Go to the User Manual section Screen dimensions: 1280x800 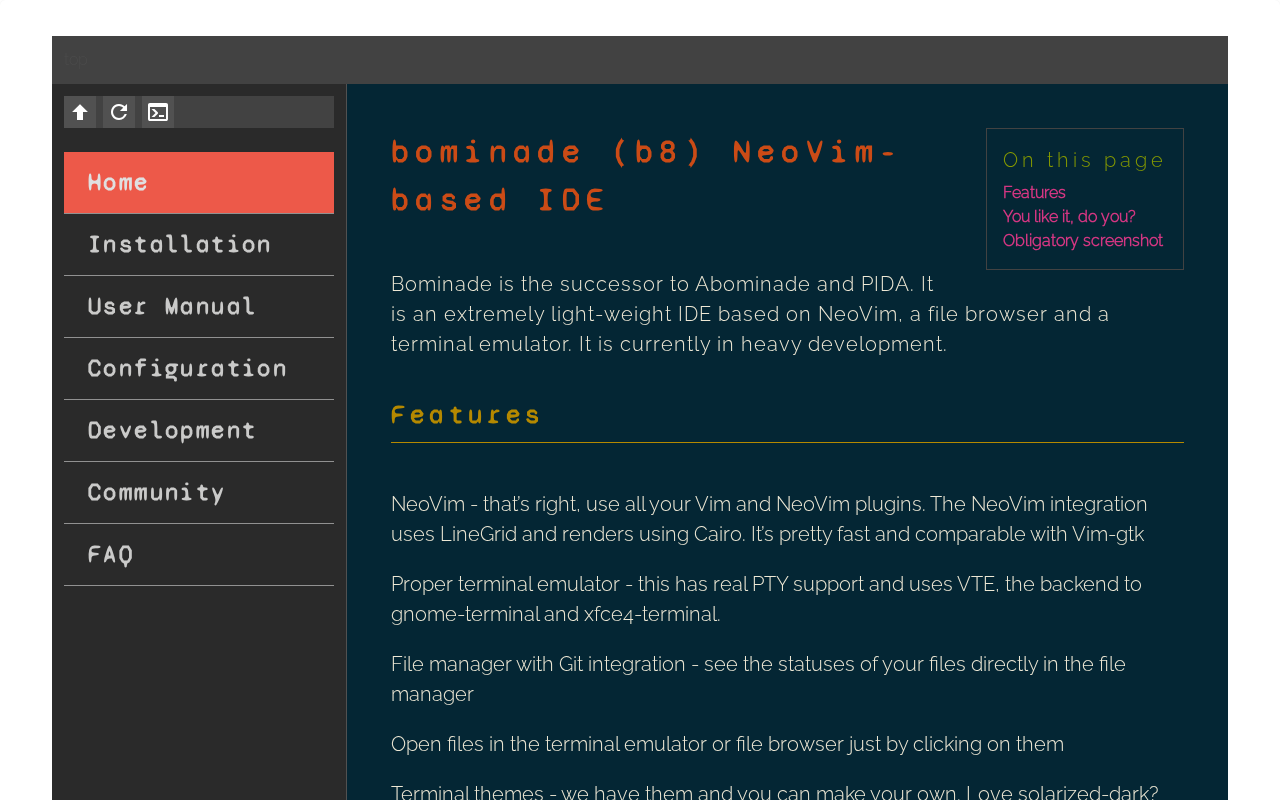click(x=199, y=307)
